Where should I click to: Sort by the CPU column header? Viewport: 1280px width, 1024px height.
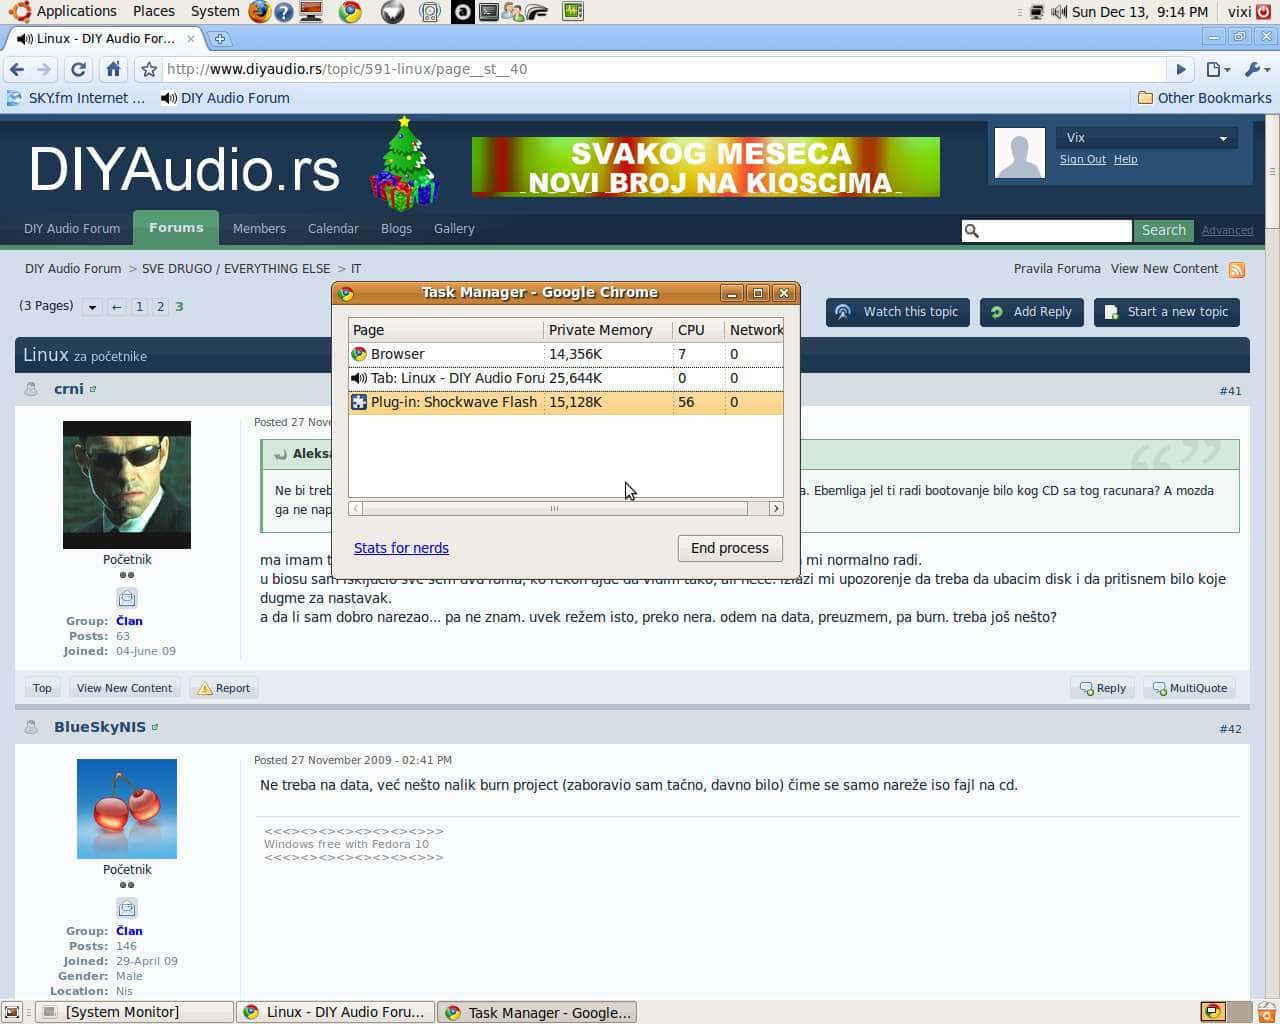tap(699, 330)
